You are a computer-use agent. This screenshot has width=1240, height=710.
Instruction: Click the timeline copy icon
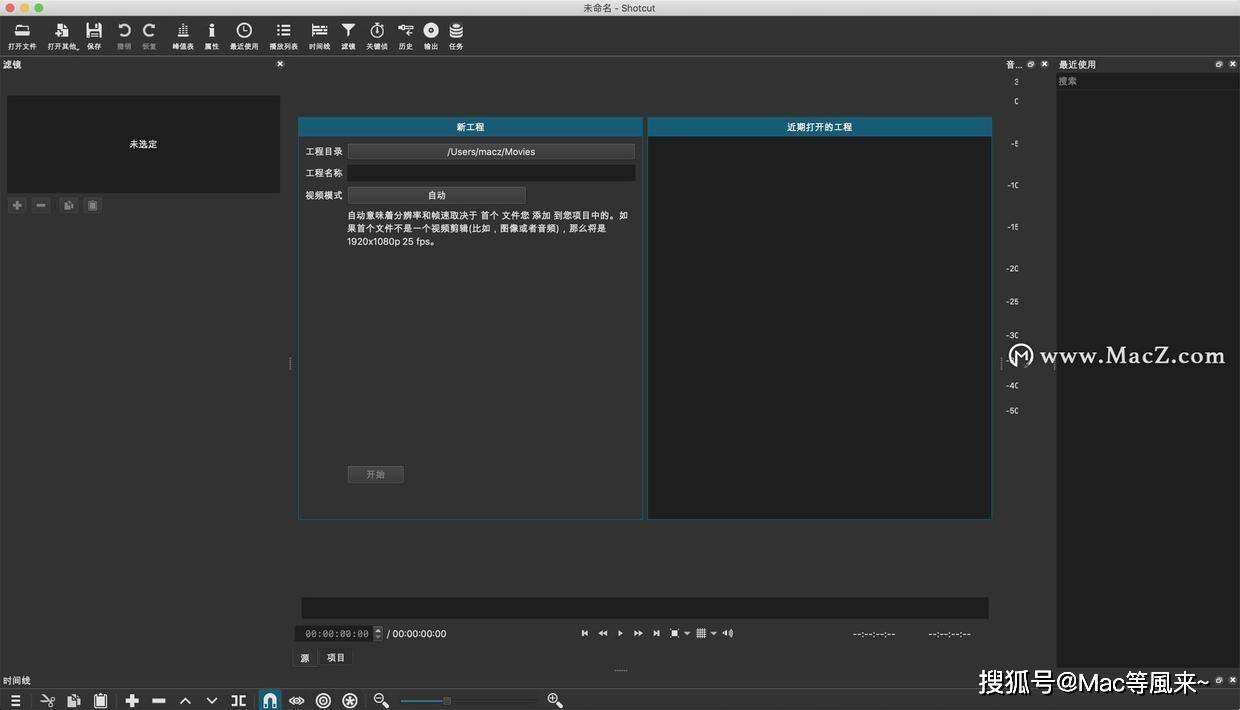click(x=73, y=701)
